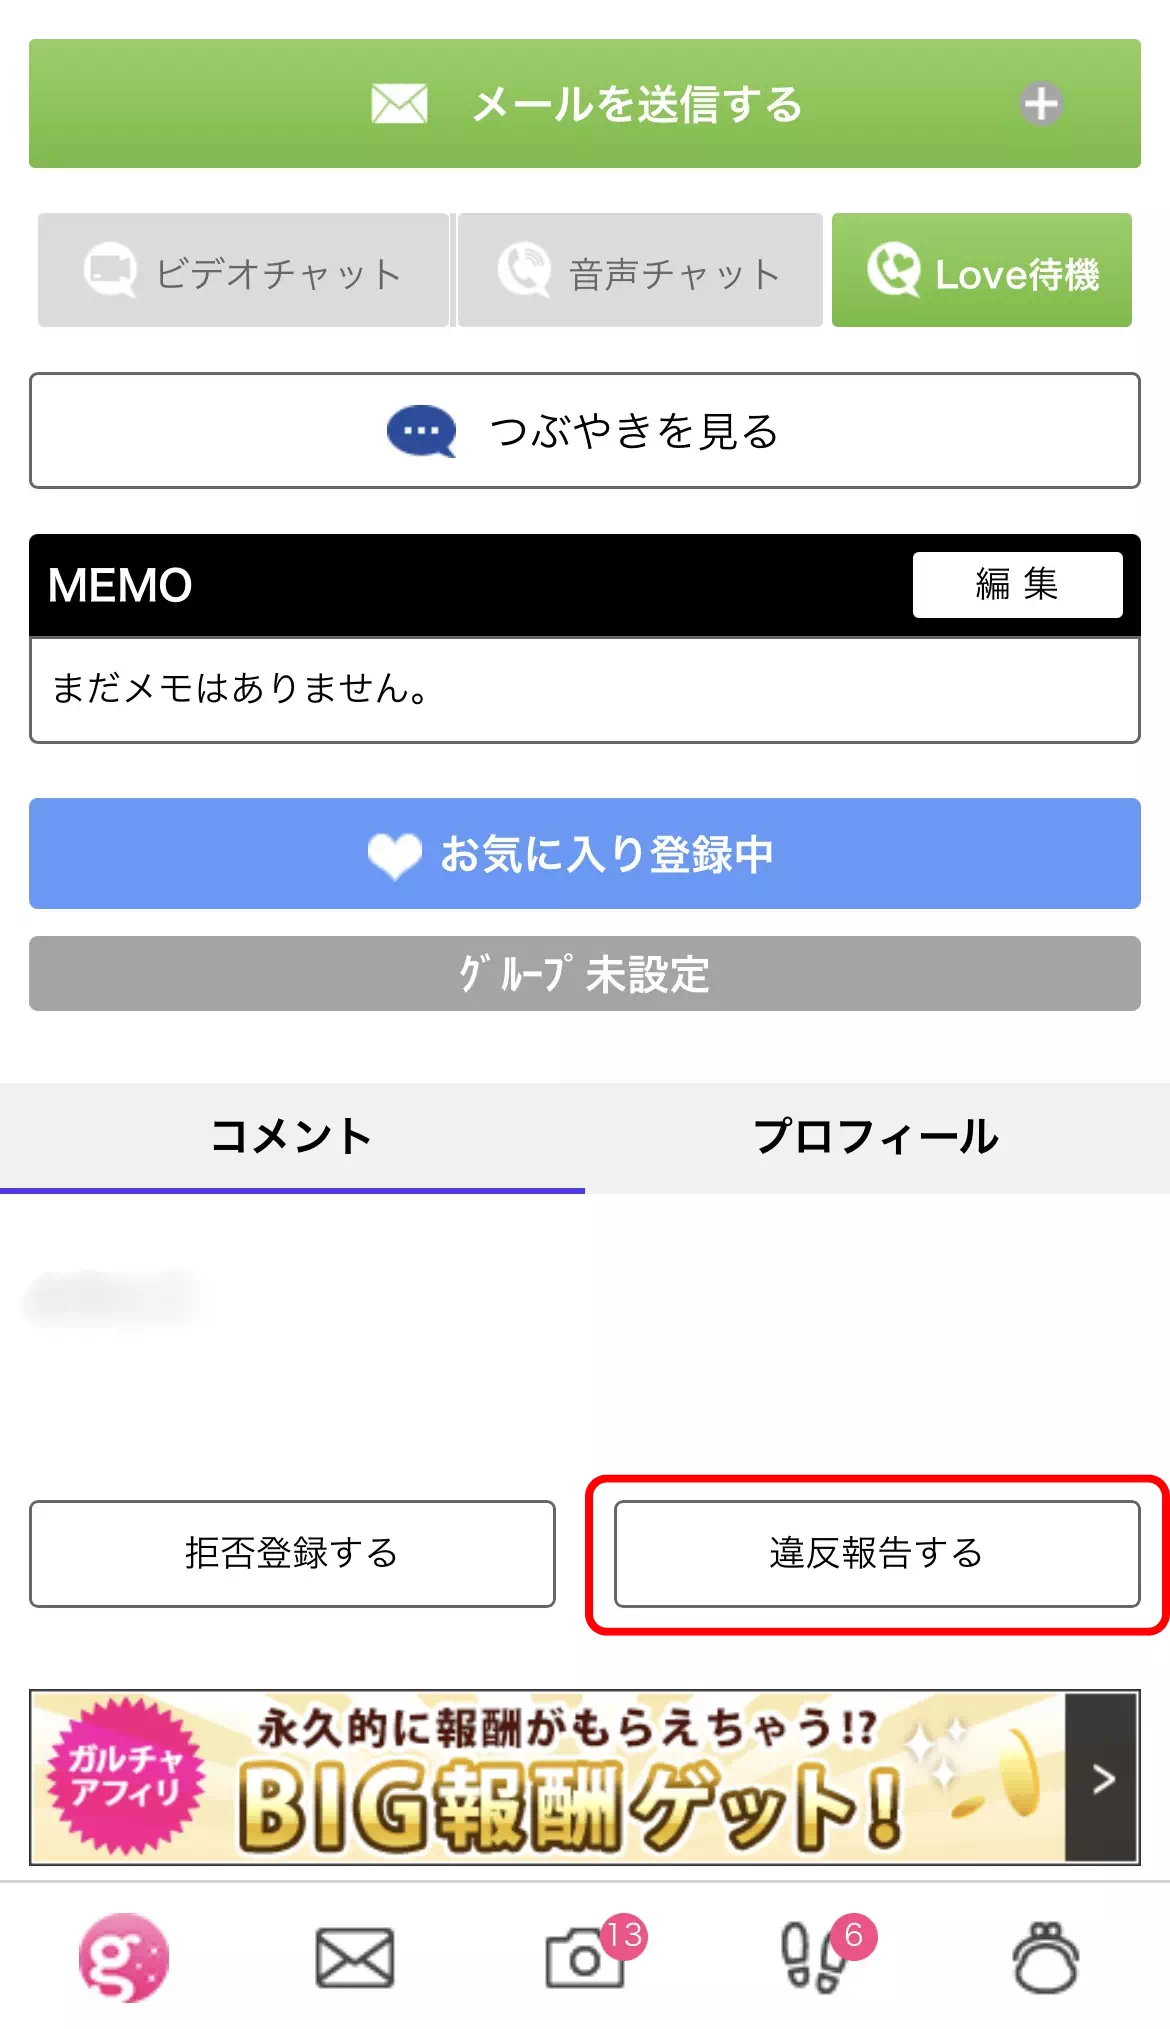Viewport: 1170px width, 2029px height.
Task: Tap the plus icon on the green mail bar
Action: (1043, 103)
